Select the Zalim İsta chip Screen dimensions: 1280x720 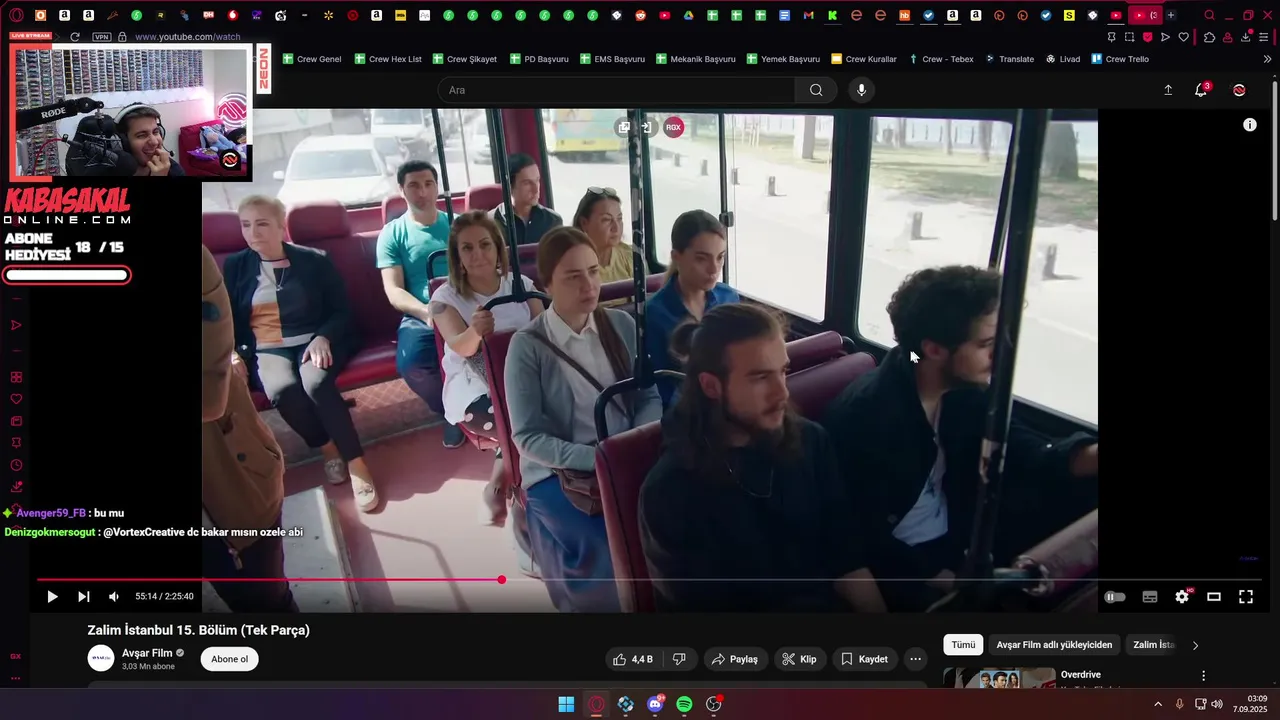(x=1153, y=645)
